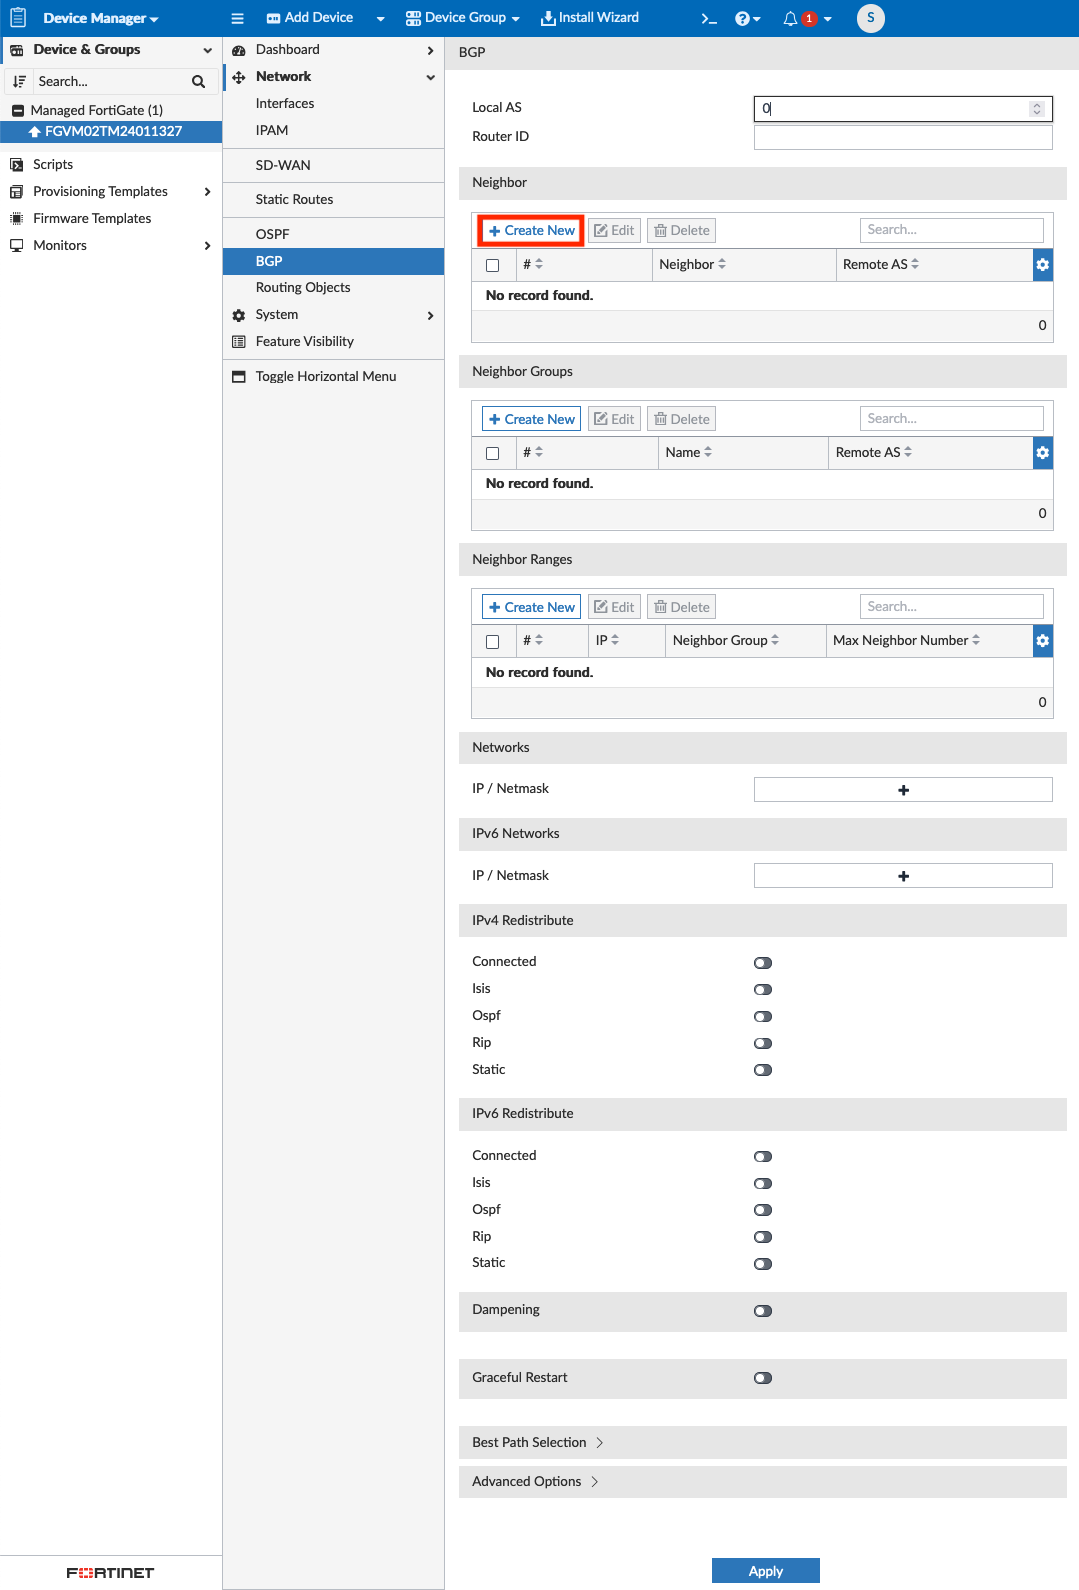
Task: Click the Add Device dropdown arrow
Action: 380,18
